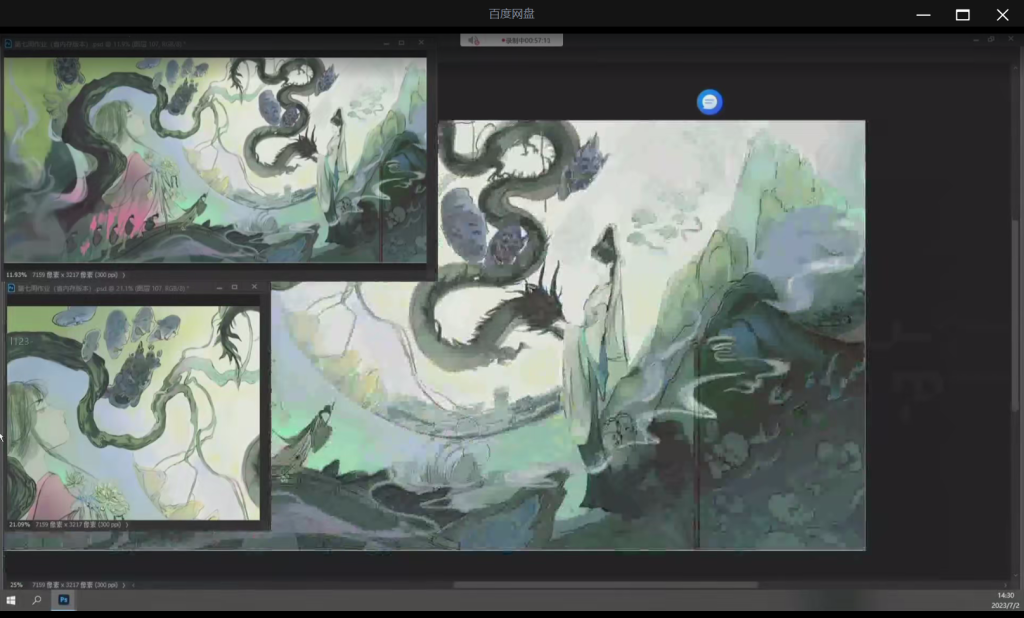Click the 25% zoom level field
The height and width of the screenshot is (618, 1024).
(16, 584)
